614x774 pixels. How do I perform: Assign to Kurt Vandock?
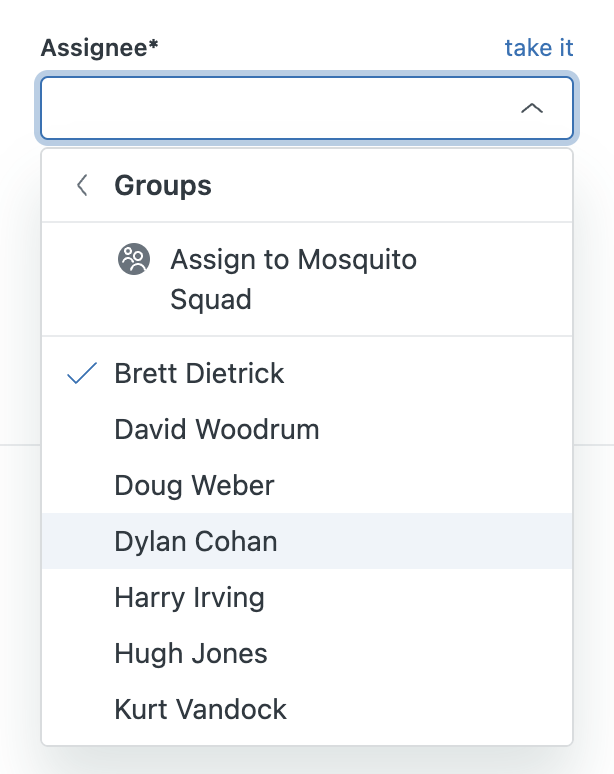201,710
